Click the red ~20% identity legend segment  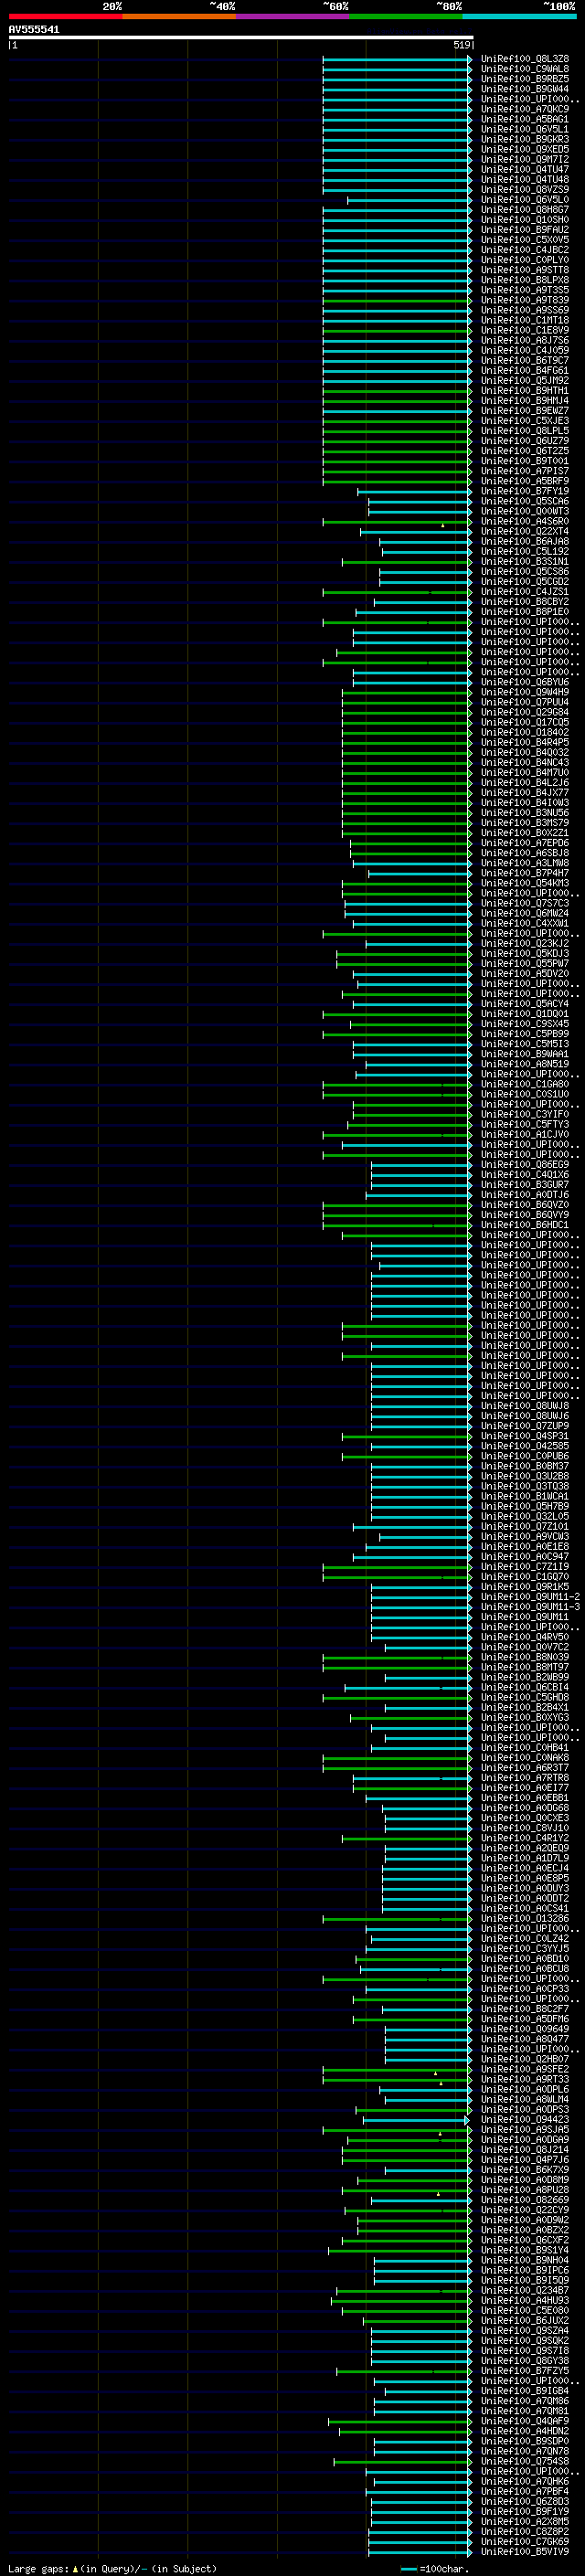(65, 17)
